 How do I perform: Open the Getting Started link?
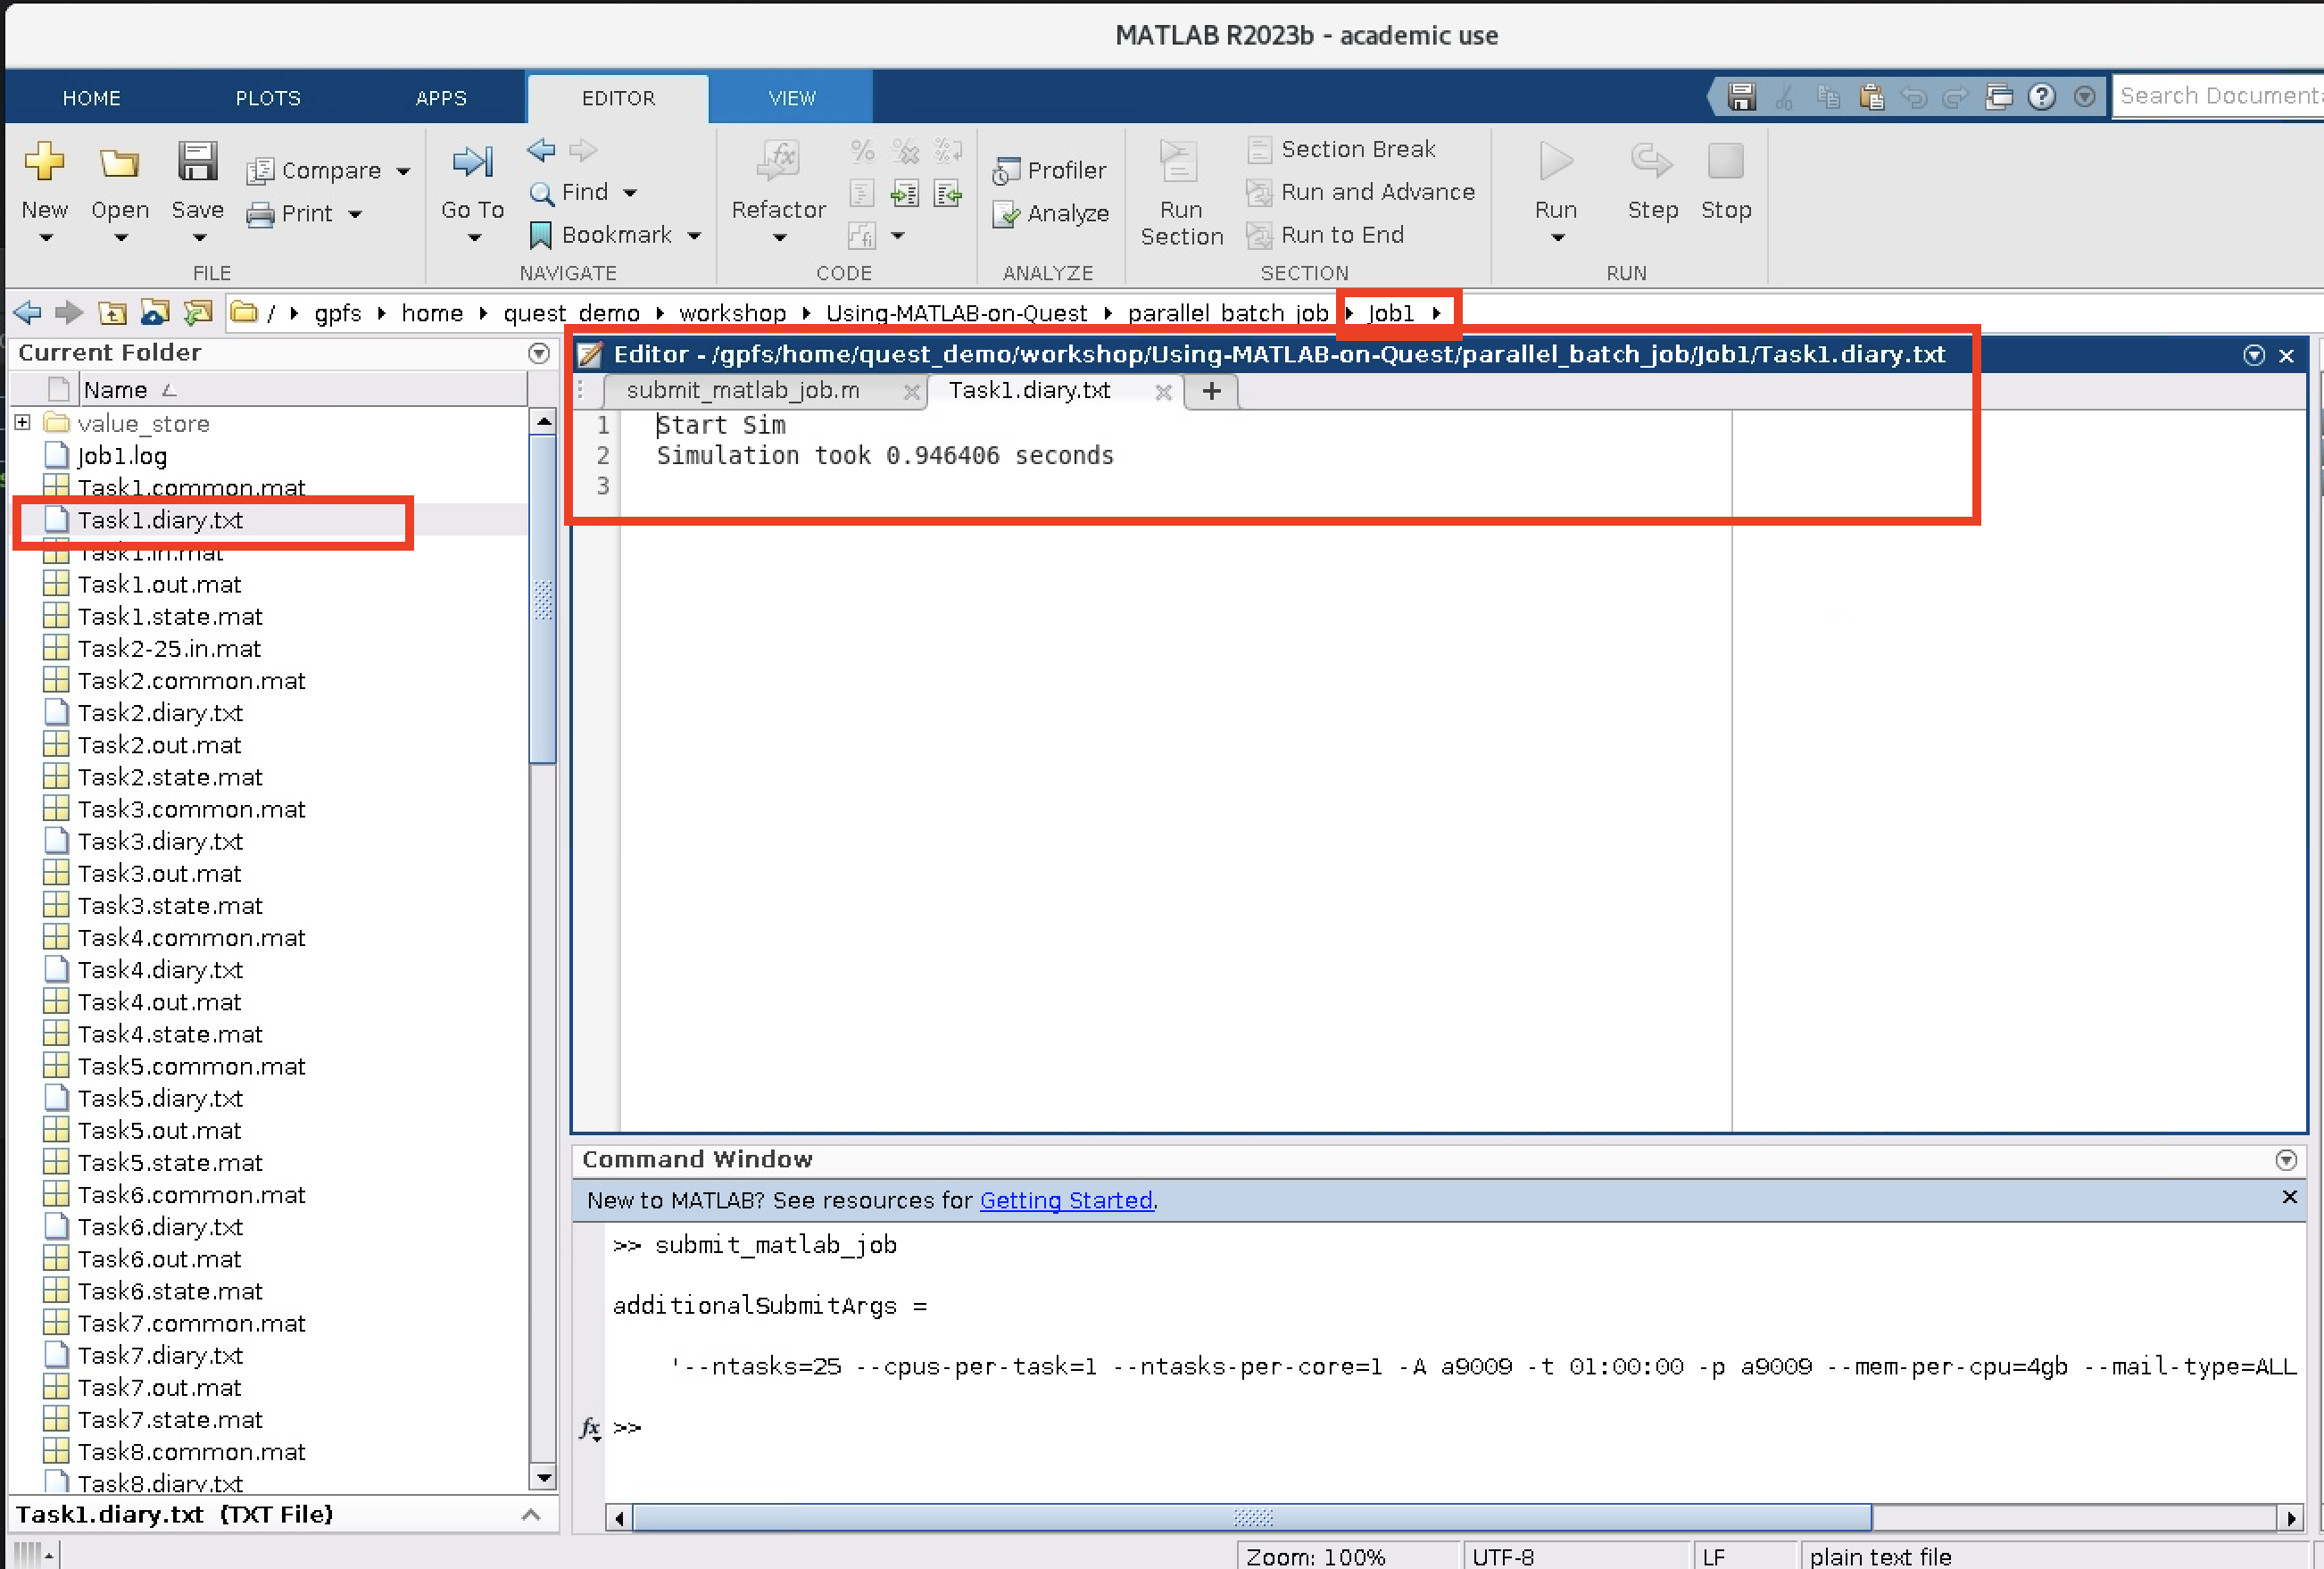pos(1065,1200)
